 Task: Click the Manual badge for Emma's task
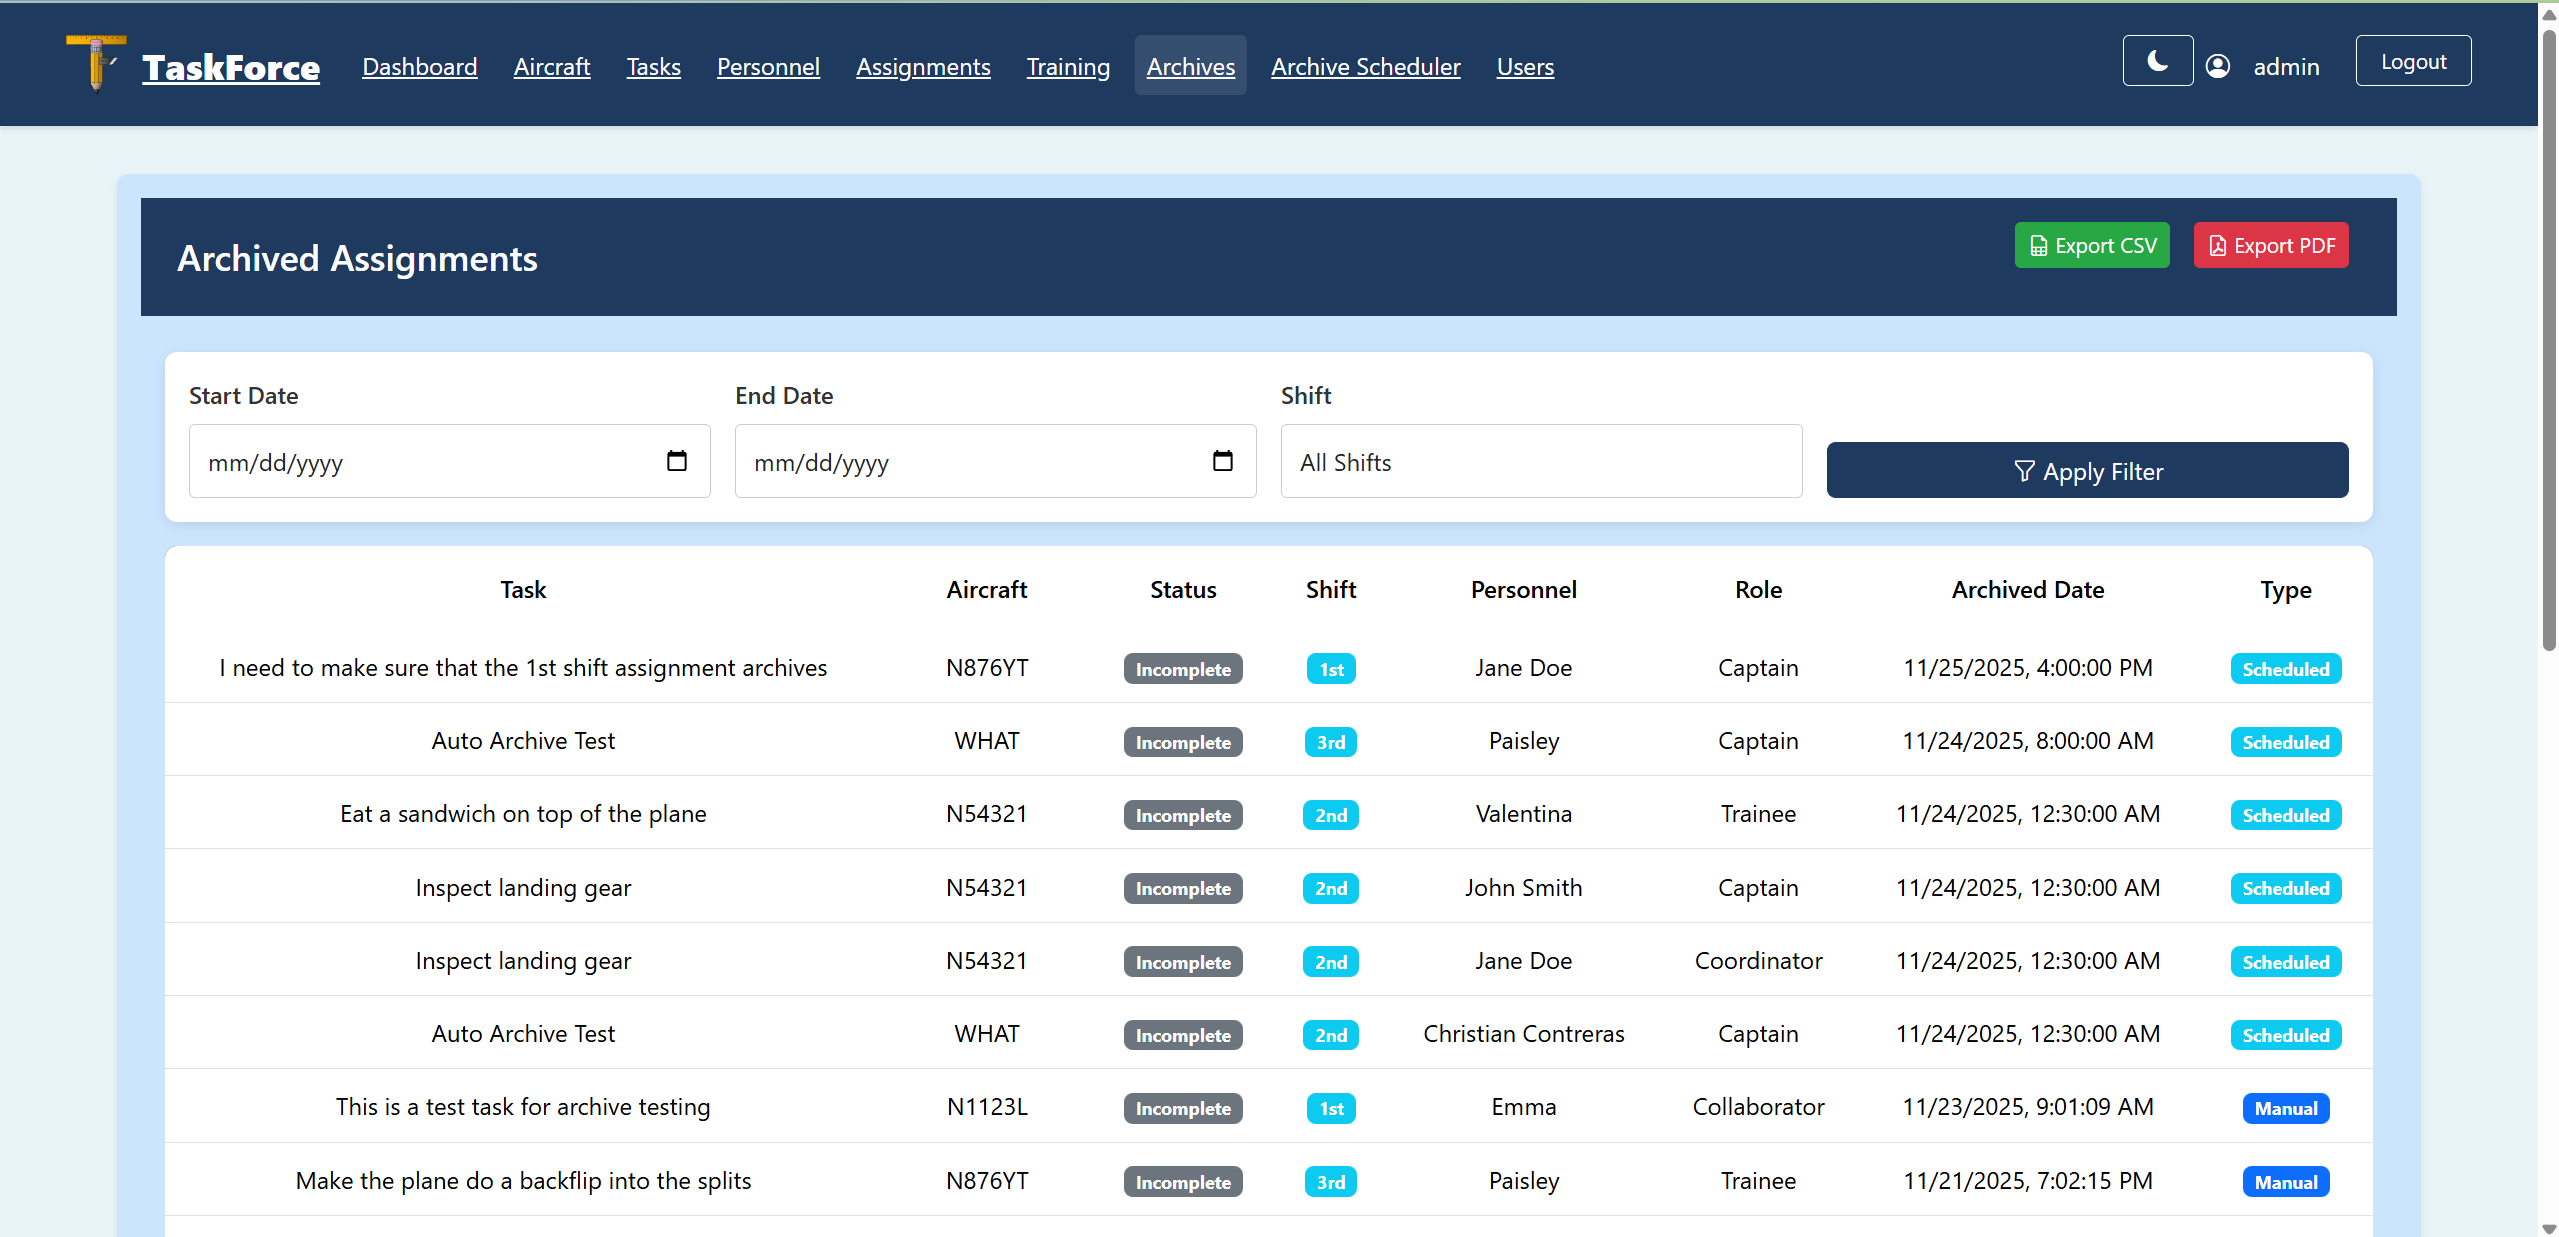click(x=2286, y=1108)
